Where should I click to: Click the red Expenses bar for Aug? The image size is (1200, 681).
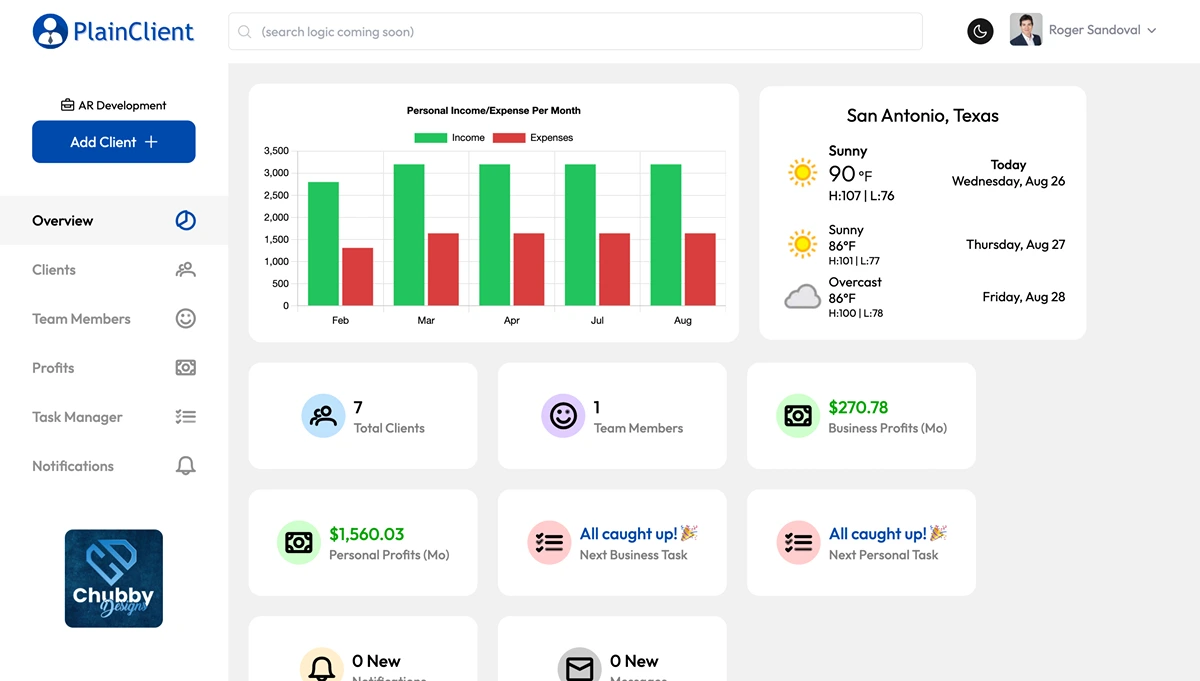click(x=700, y=270)
